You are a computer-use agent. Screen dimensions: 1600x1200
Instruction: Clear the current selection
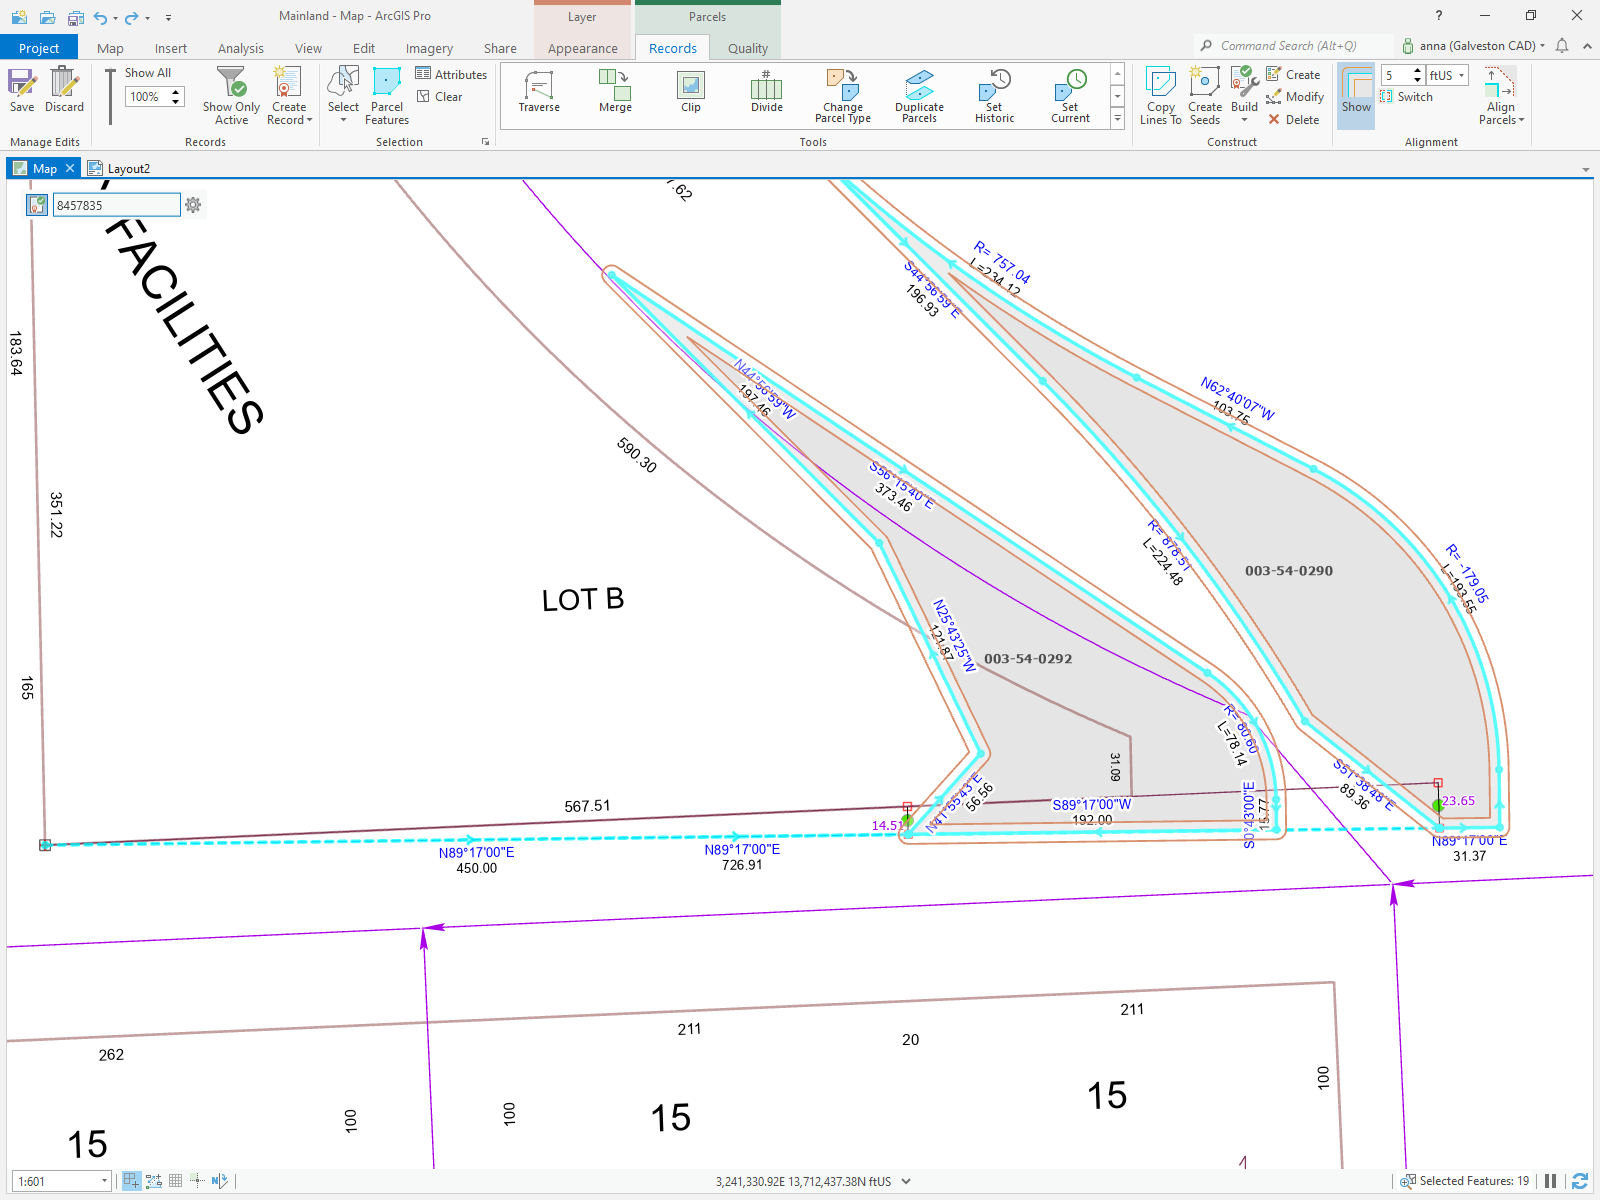(x=440, y=97)
